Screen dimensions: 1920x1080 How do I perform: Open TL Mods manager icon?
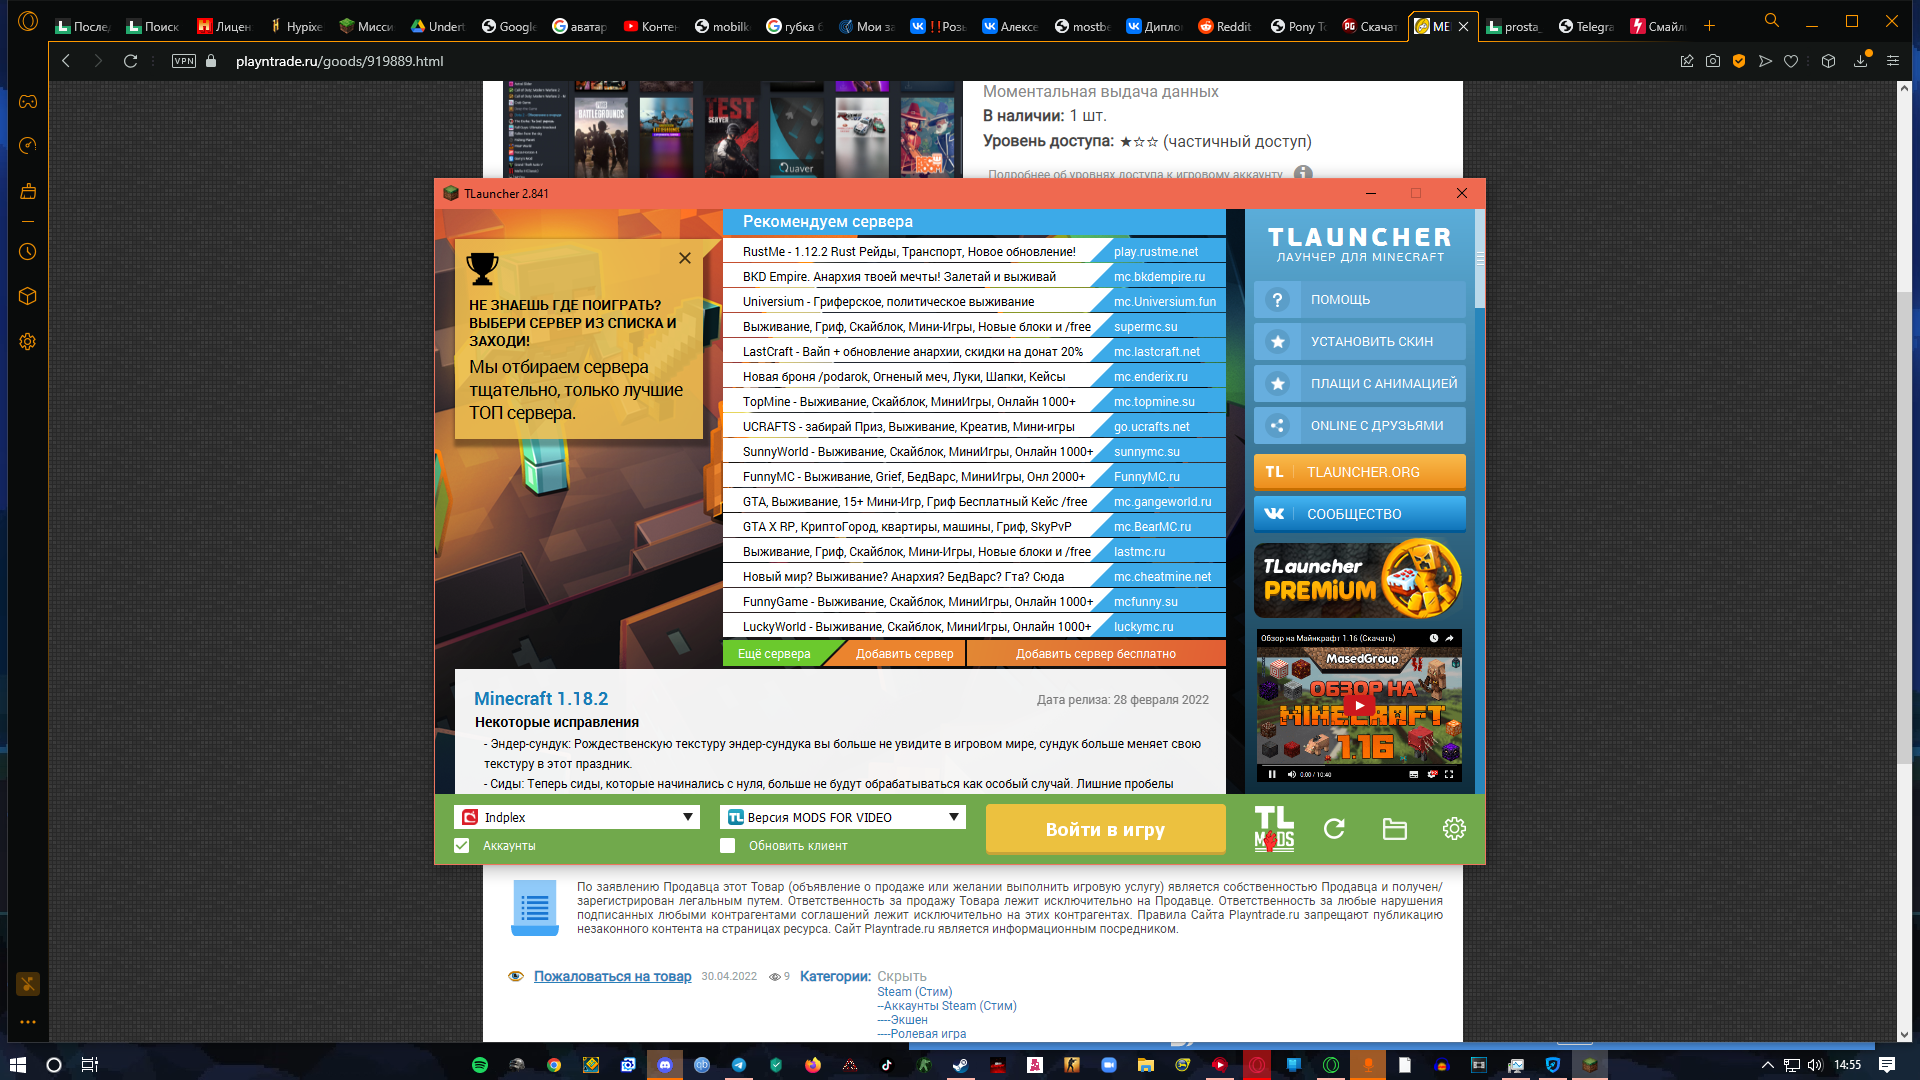pyautogui.click(x=1274, y=829)
